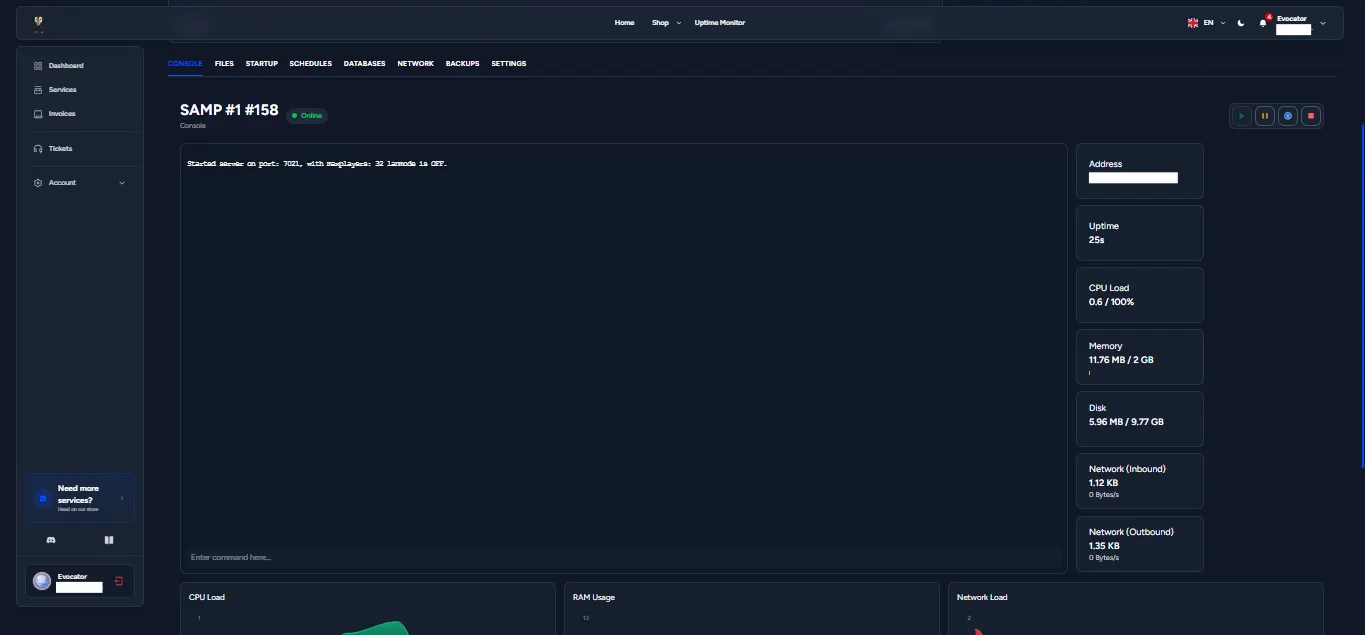Pause the server with the yellow icon
Image resolution: width=1365 pixels, height=635 pixels.
[x=1264, y=116]
